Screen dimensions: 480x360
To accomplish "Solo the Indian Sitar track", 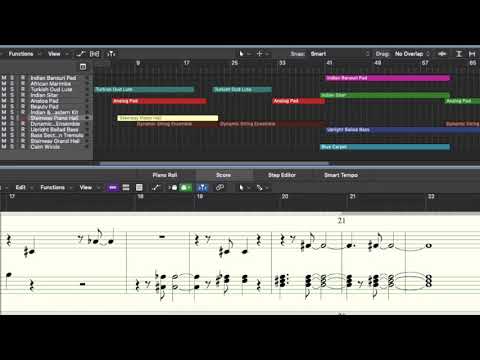I will 12,95.
